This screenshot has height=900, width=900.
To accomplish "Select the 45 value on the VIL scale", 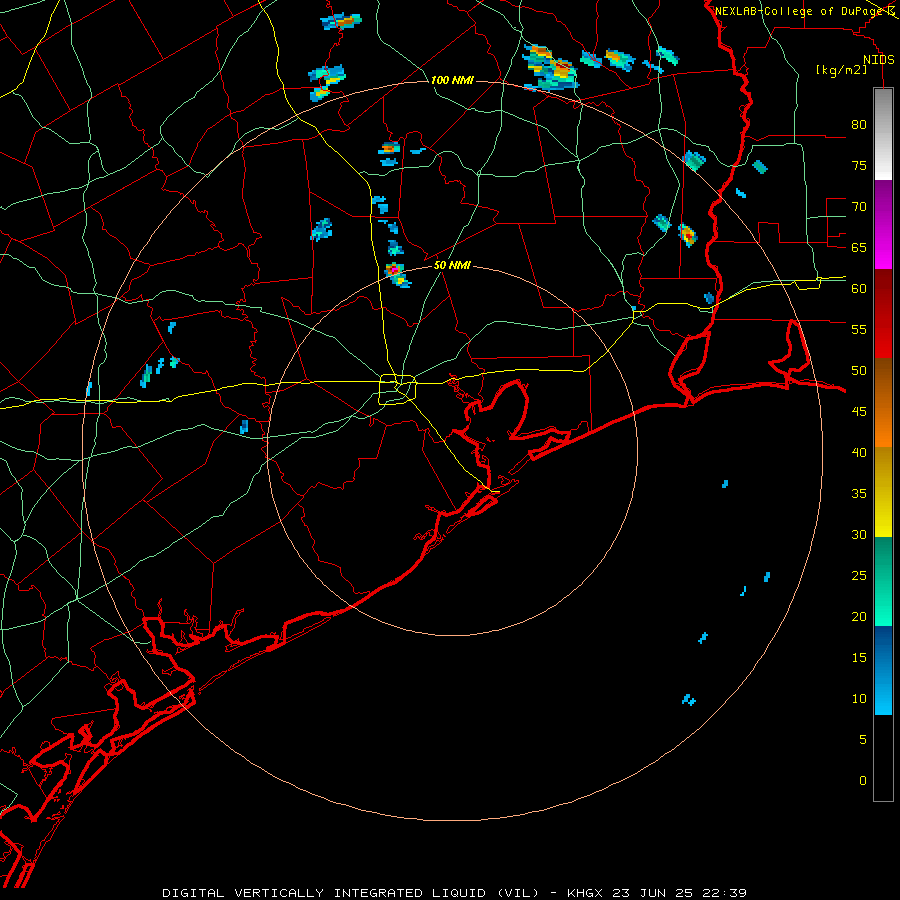I will point(859,412).
